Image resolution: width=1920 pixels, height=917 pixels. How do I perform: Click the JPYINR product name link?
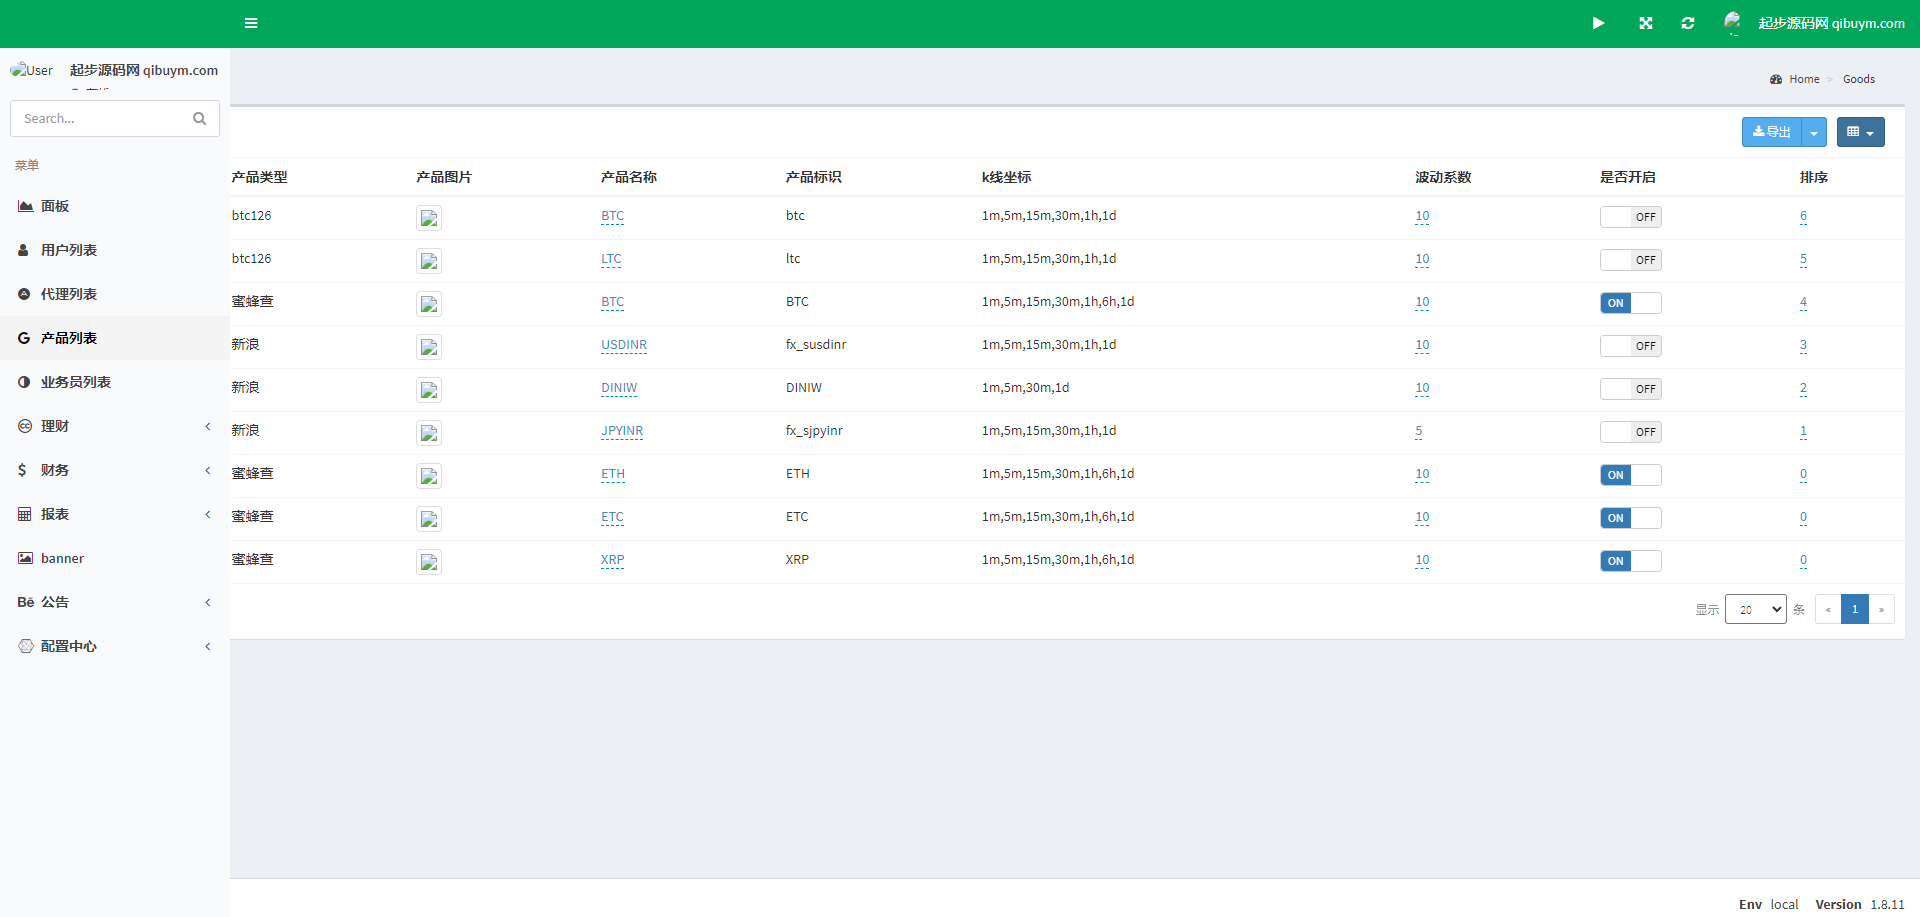point(622,431)
